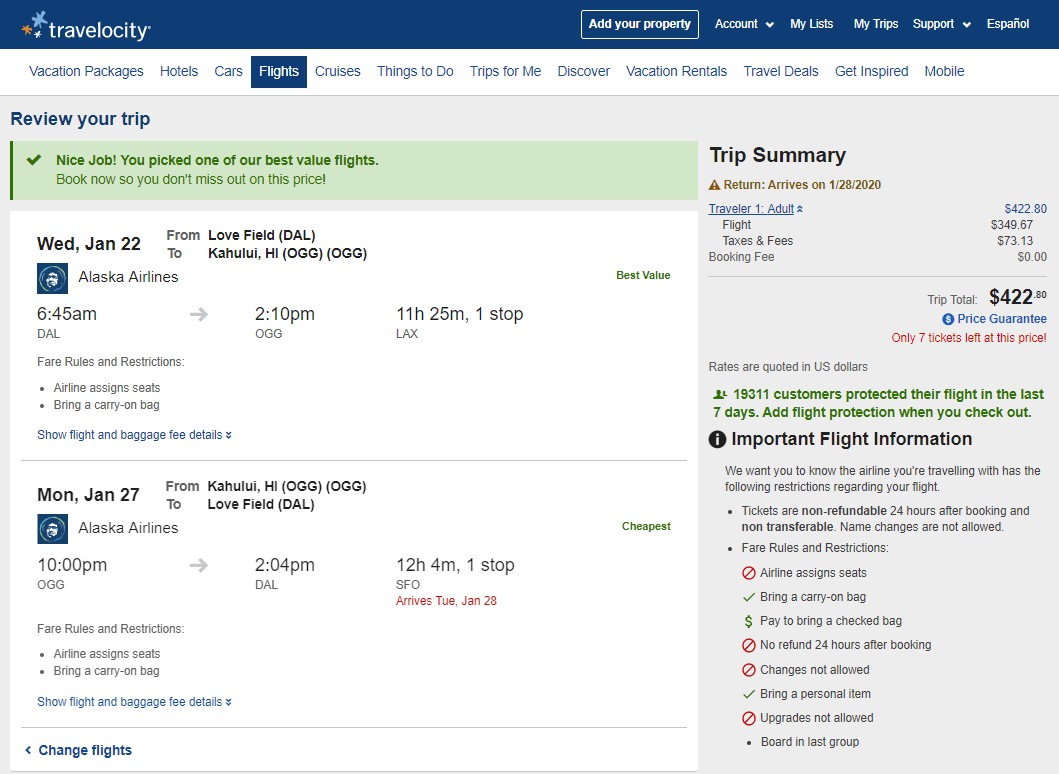
Task: Click the Trip Total $422.80 amount
Action: (1018, 297)
